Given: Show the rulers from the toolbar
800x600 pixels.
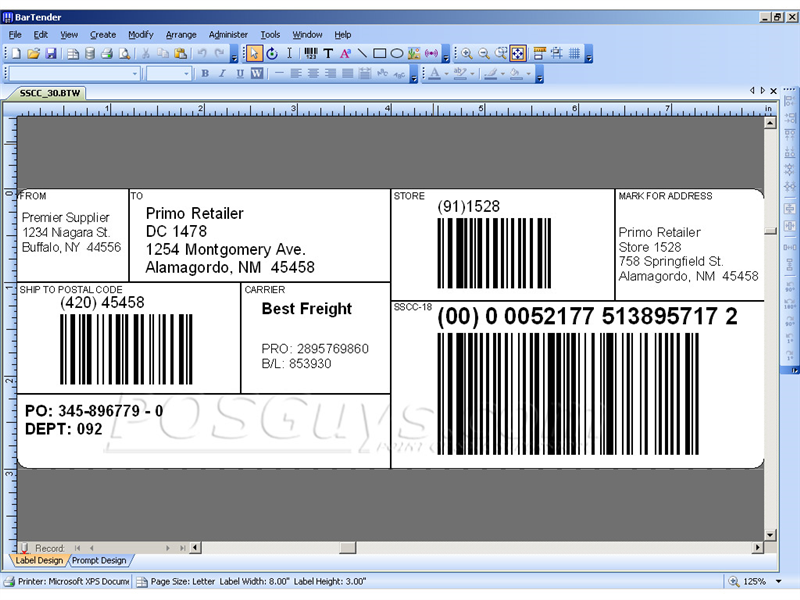Looking at the screenshot, I should pyautogui.click(x=540, y=54).
